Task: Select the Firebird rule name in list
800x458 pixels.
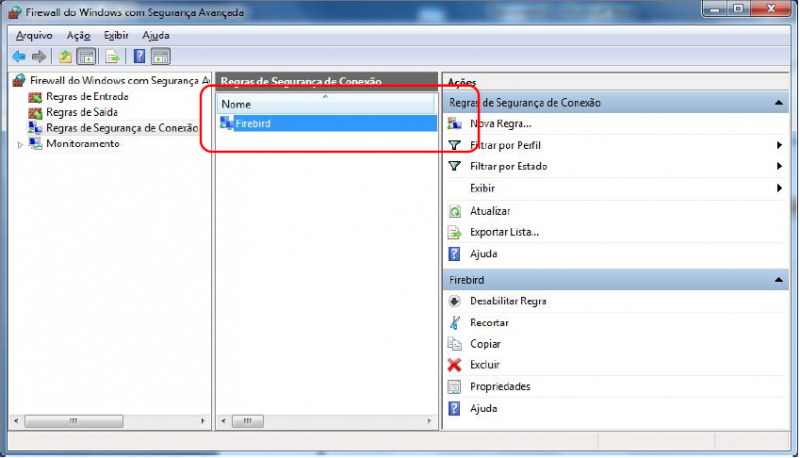Action: point(253,123)
